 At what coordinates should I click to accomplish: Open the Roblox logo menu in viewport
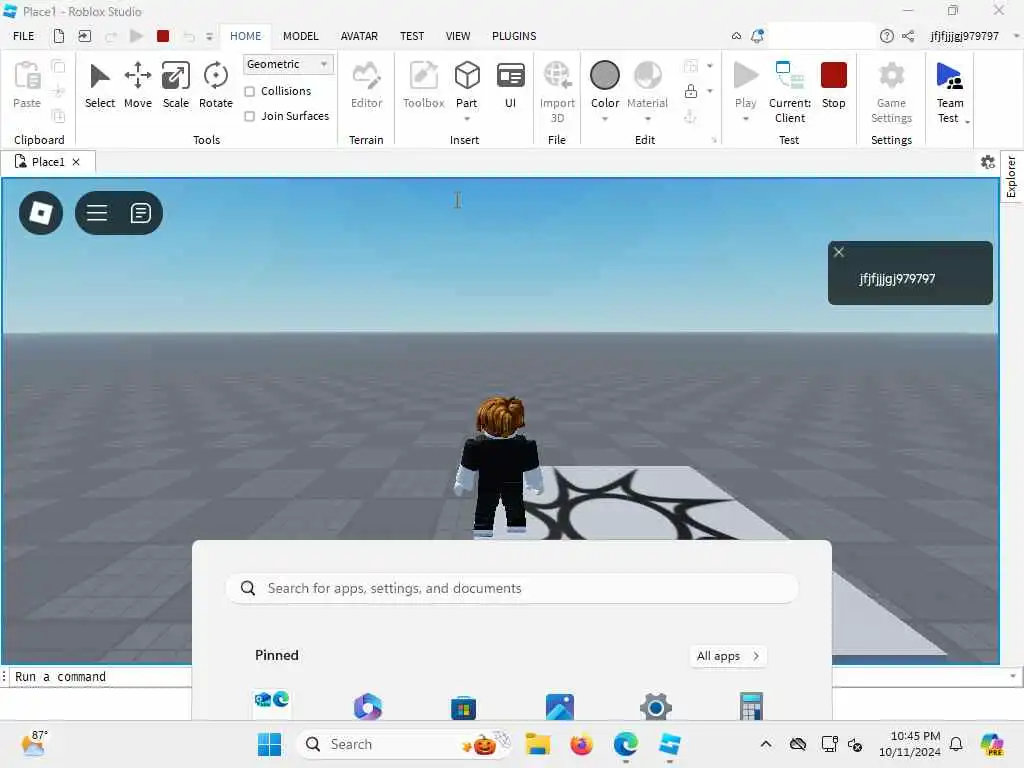(x=41, y=213)
